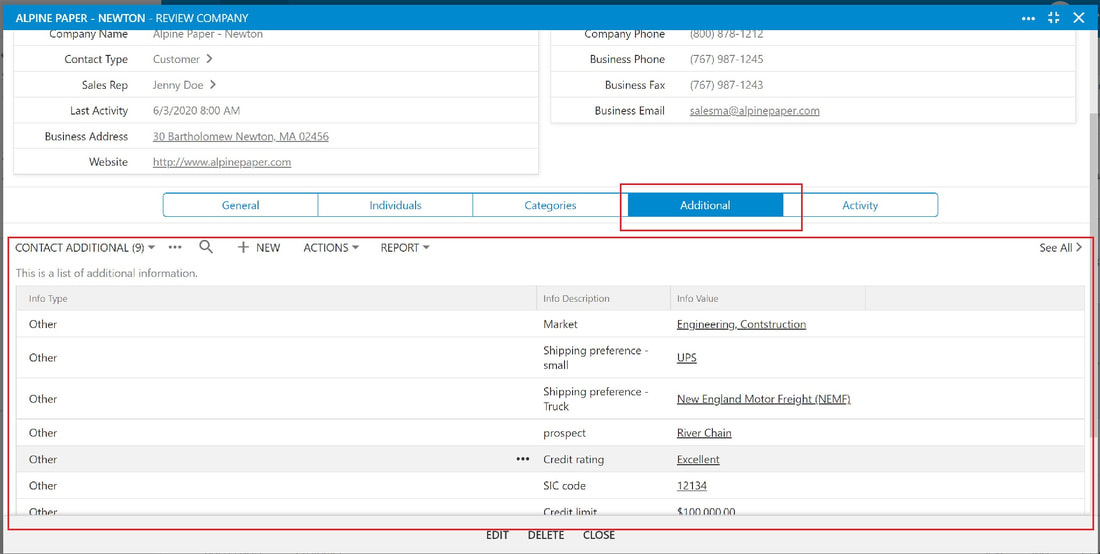Click the CLOSE button at the bottom
Screen dimensions: 1100x554
(599, 535)
